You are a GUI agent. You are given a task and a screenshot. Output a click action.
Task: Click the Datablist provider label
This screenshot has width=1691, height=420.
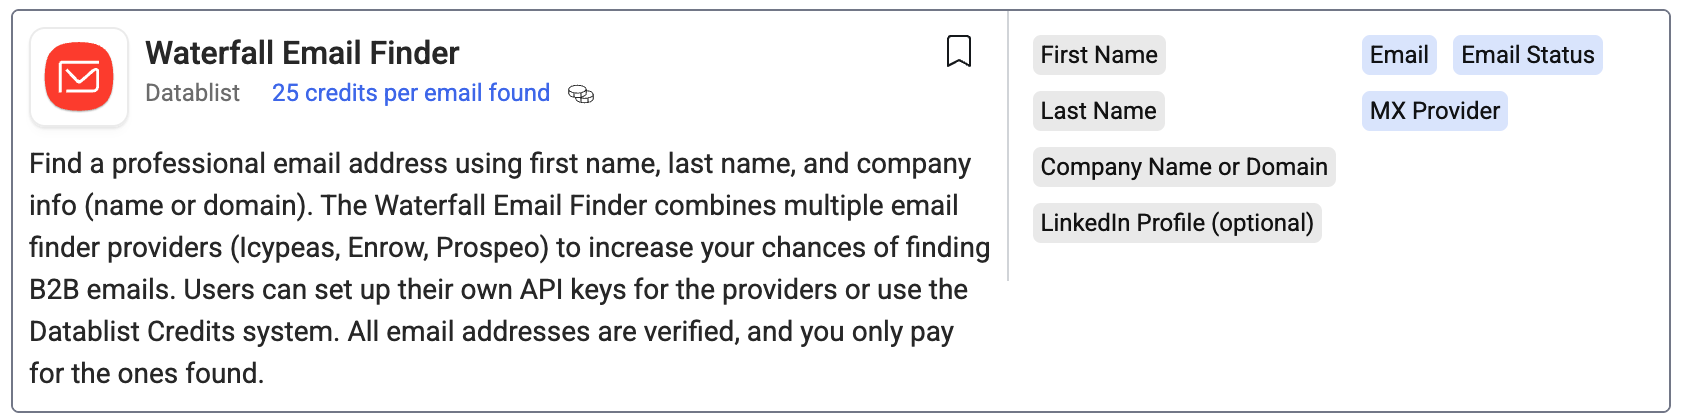(192, 93)
